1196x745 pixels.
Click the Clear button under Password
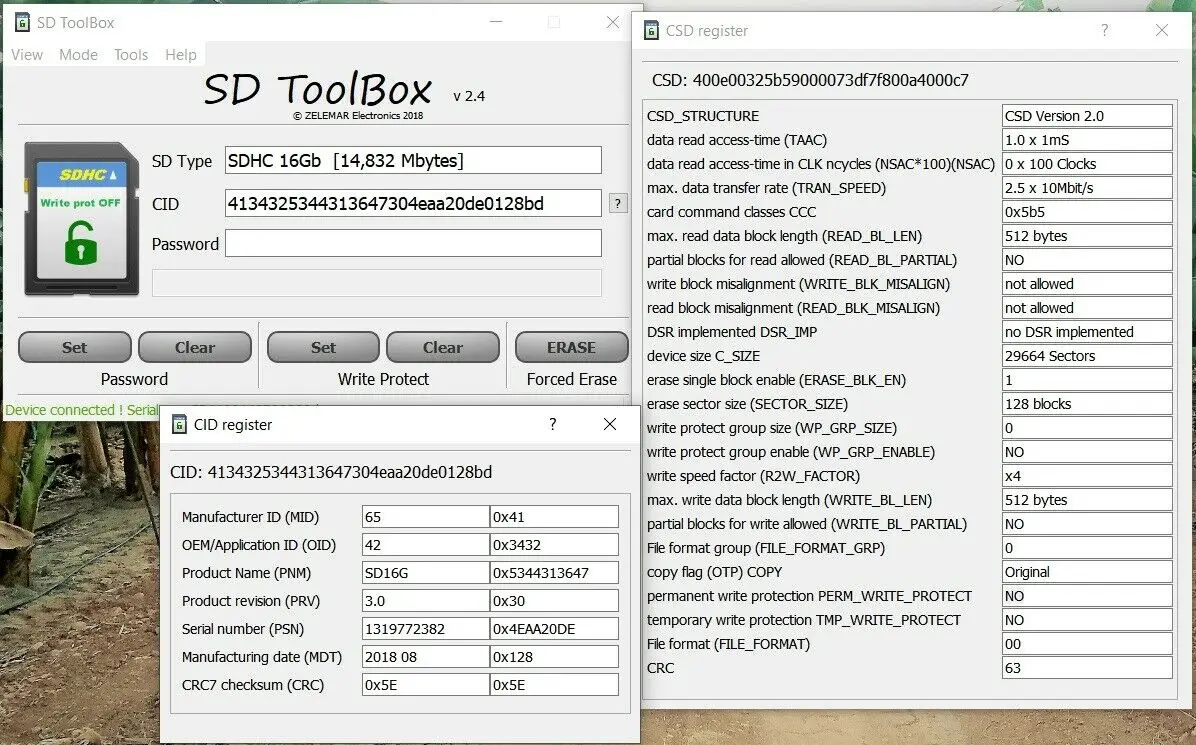[x=195, y=347]
